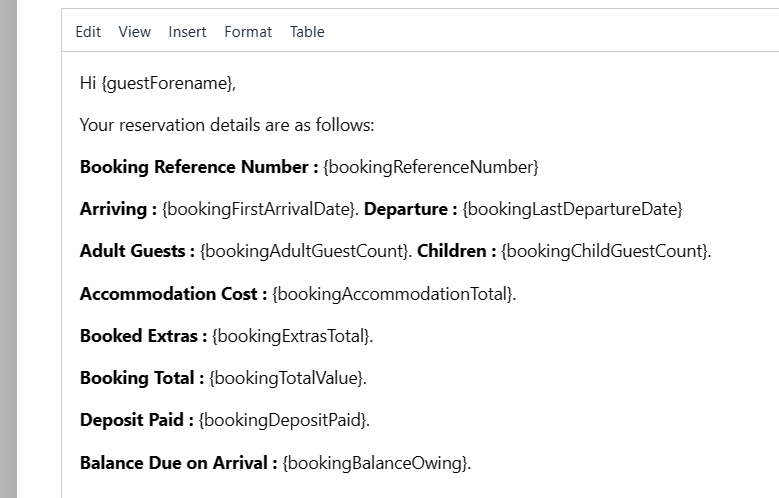Image resolution: width=779 pixels, height=498 pixels.
Task: Click the {bookingBalanceOwing} placeholder
Action: pyautogui.click(x=376, y=463)
